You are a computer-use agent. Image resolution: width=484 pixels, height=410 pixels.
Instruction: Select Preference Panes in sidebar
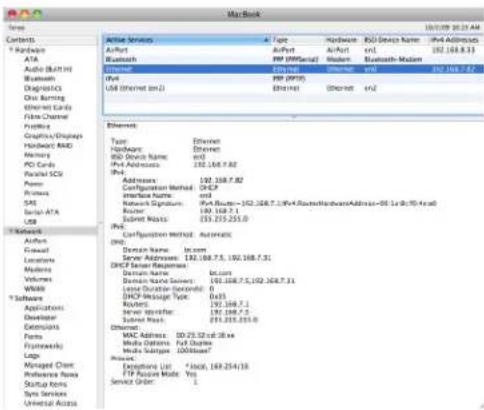(51, 375)
